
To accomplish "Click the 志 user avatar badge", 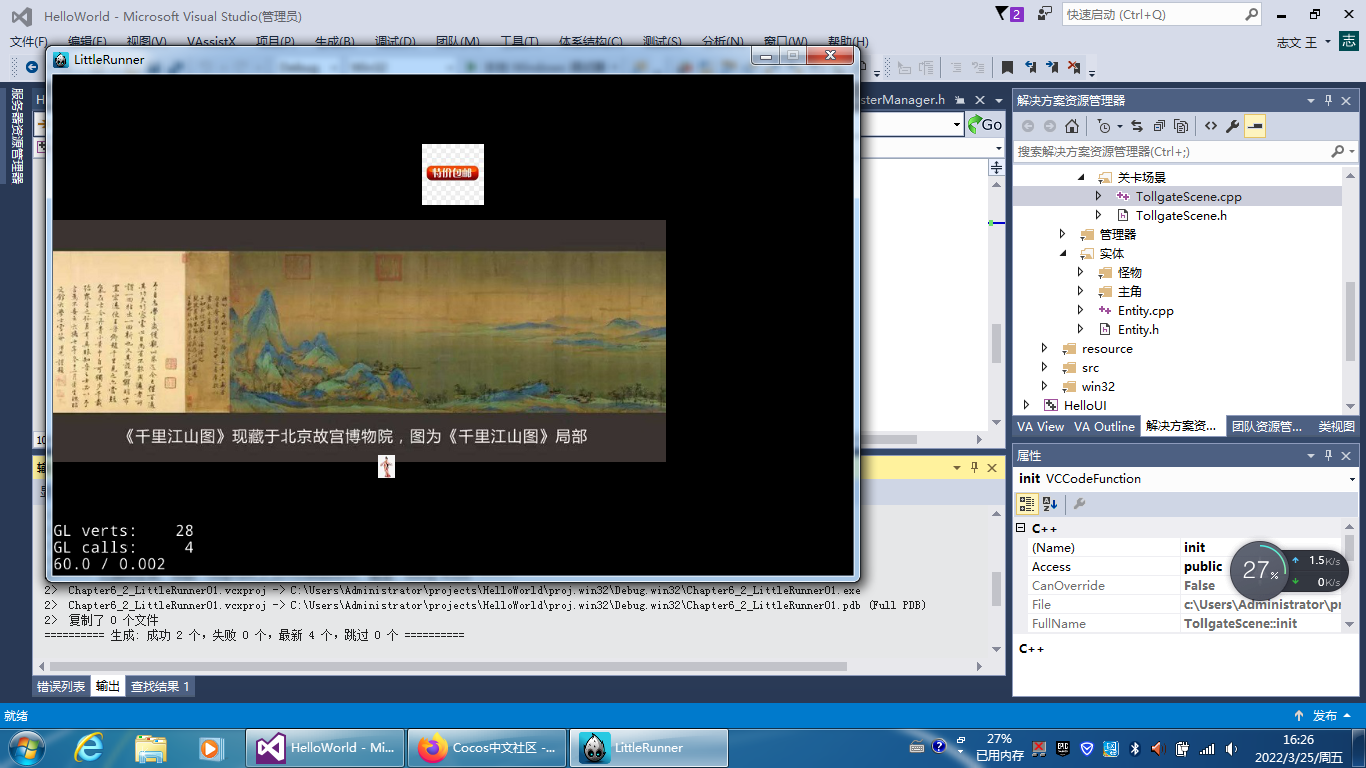I will click(x=1349, y=41).
